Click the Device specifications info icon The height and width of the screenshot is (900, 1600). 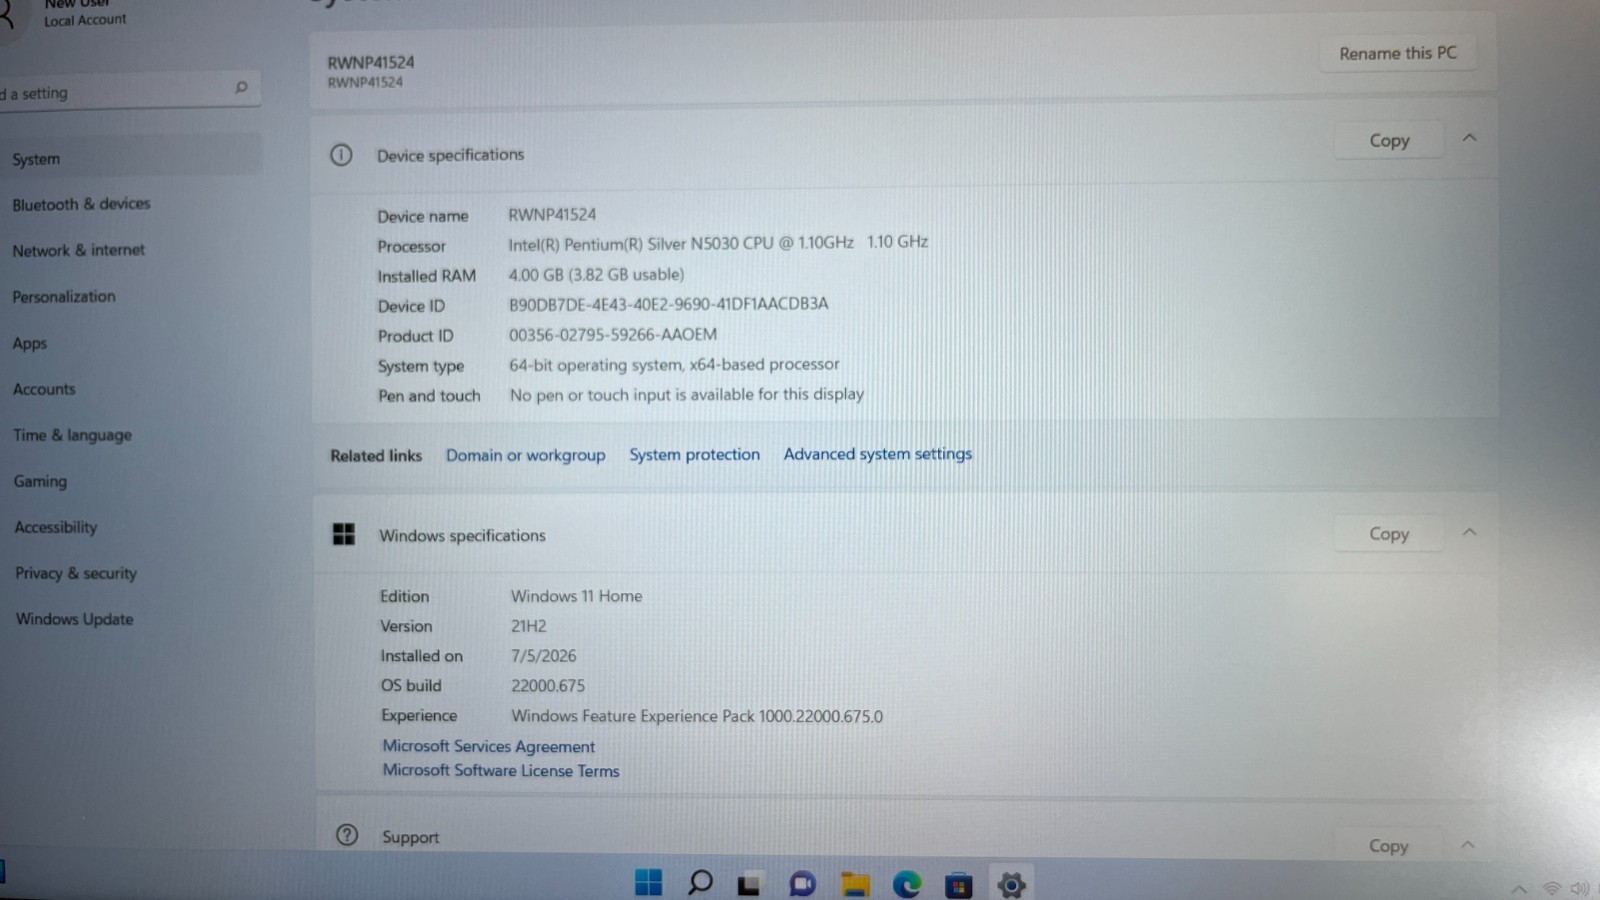(x=341, y=155)
